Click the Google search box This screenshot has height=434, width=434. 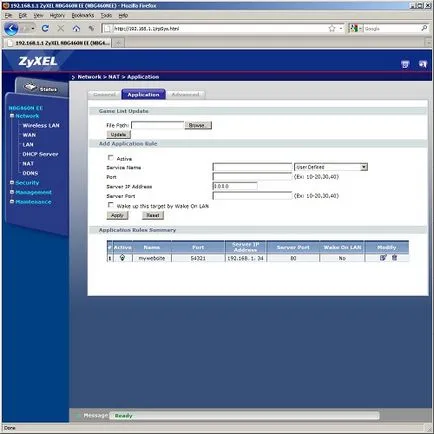391,29
